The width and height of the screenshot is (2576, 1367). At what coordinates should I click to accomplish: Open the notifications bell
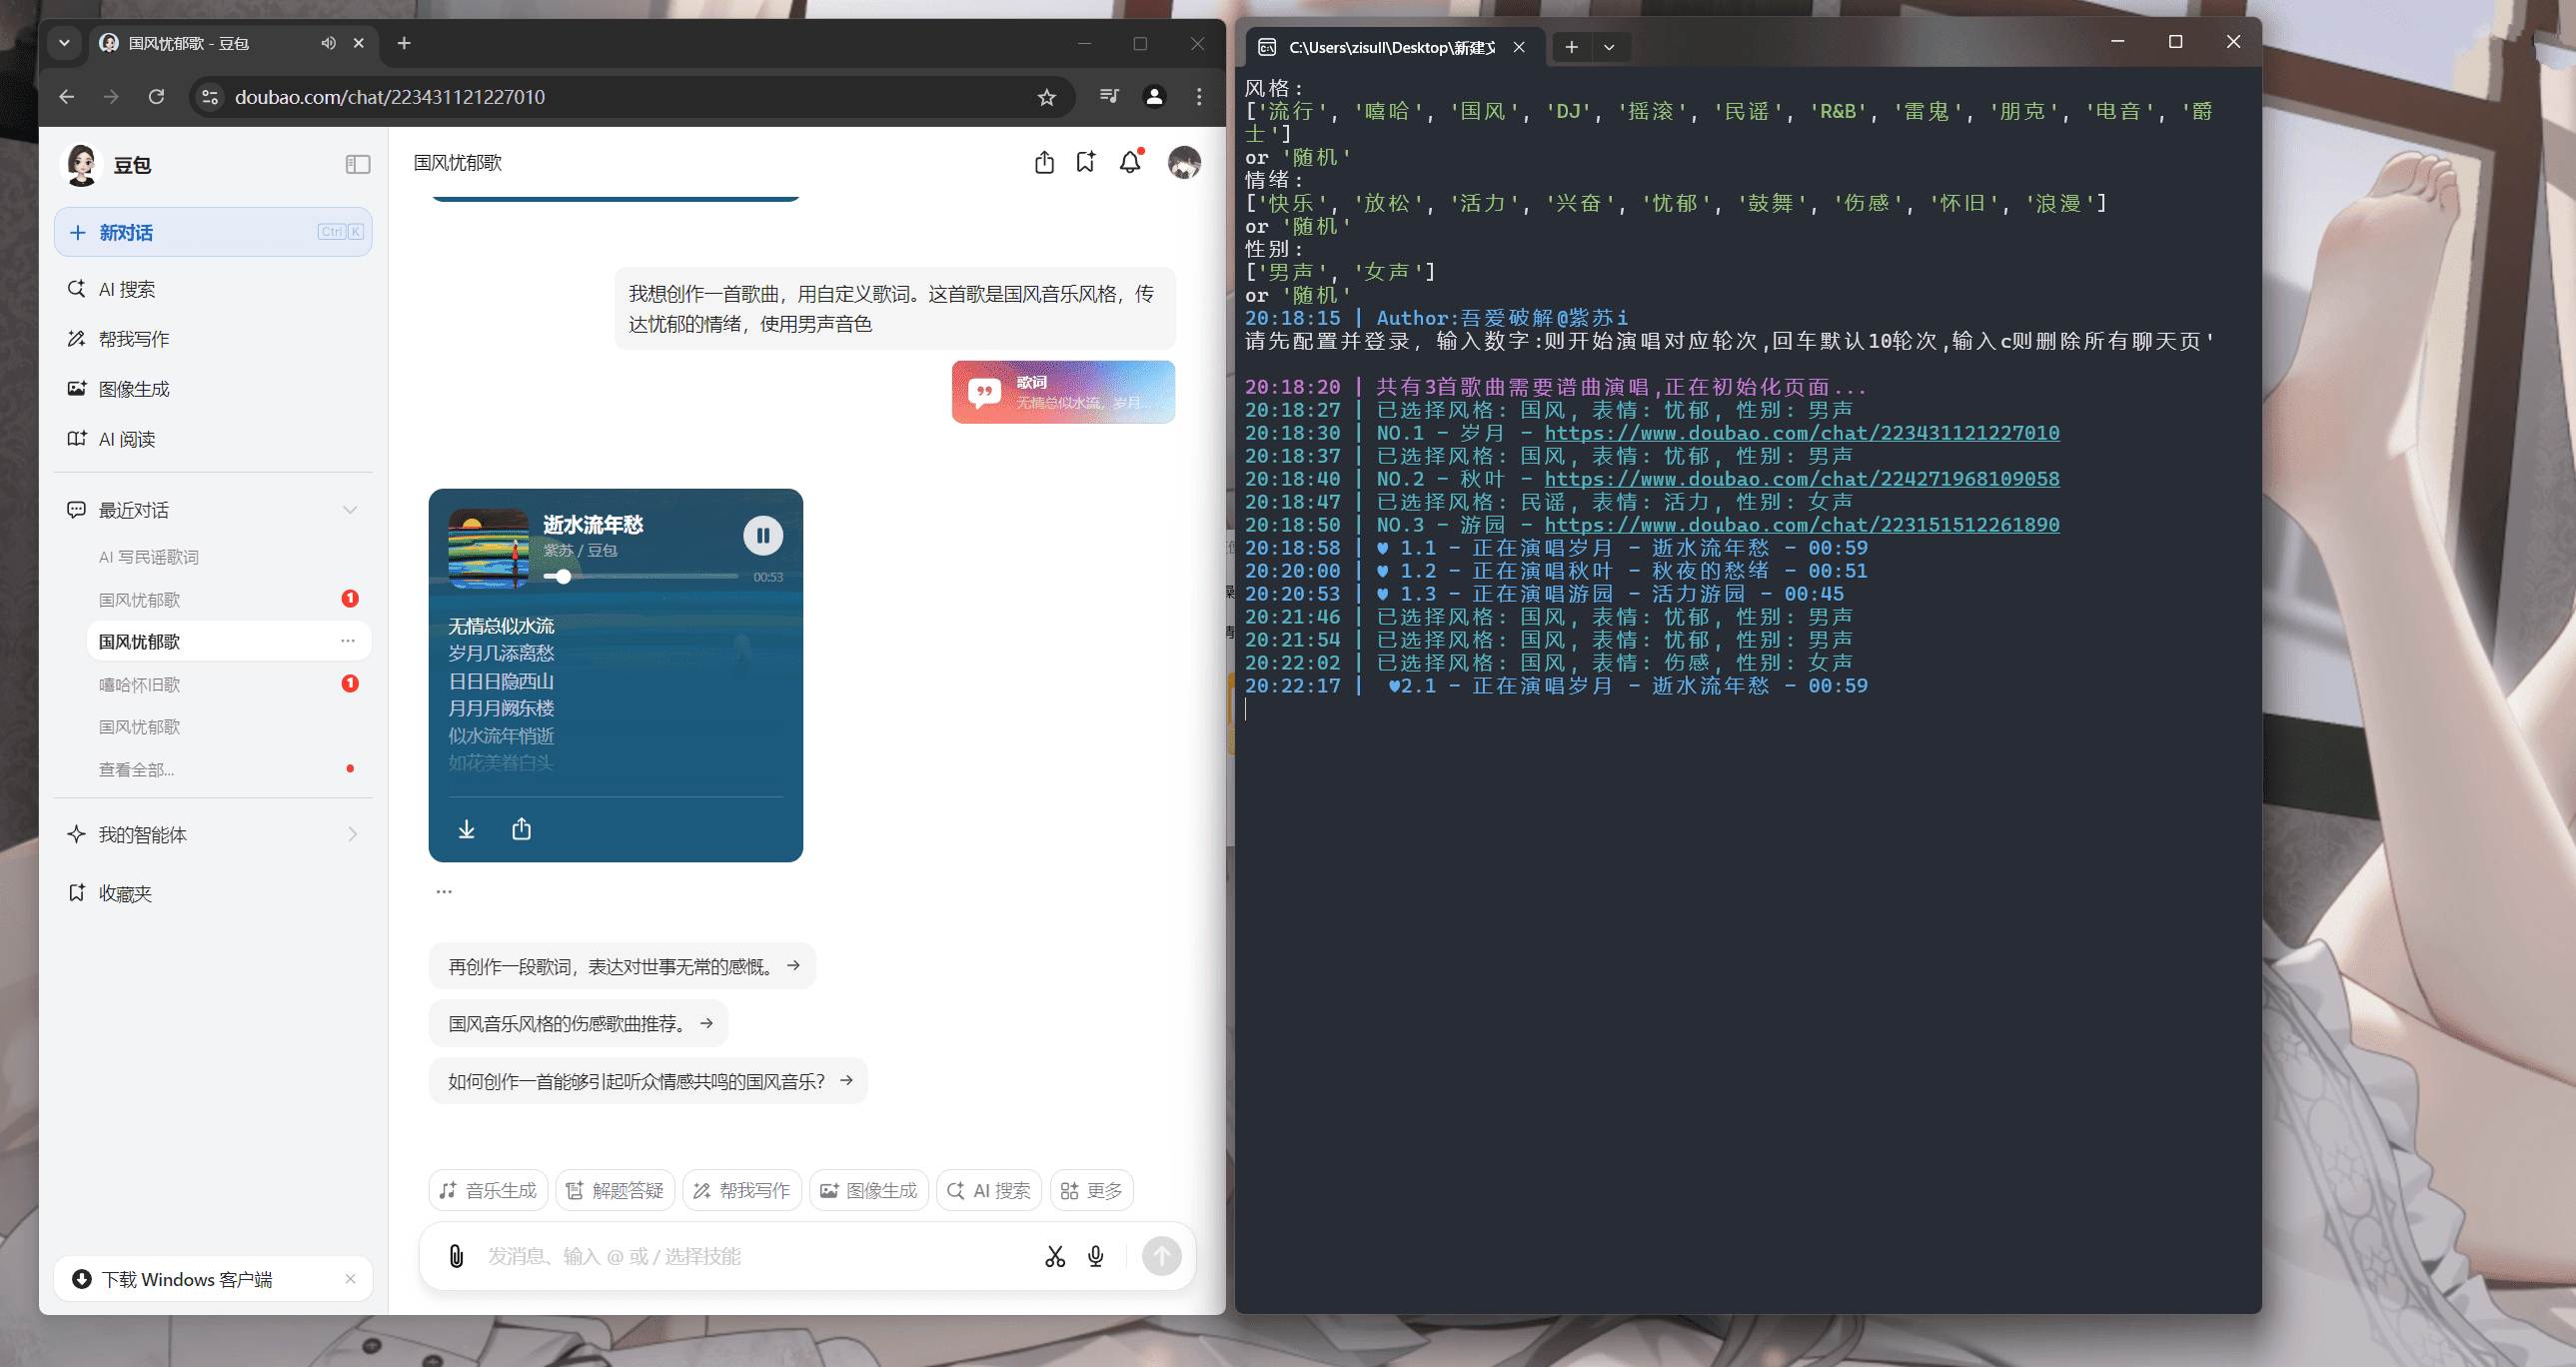1130,162
